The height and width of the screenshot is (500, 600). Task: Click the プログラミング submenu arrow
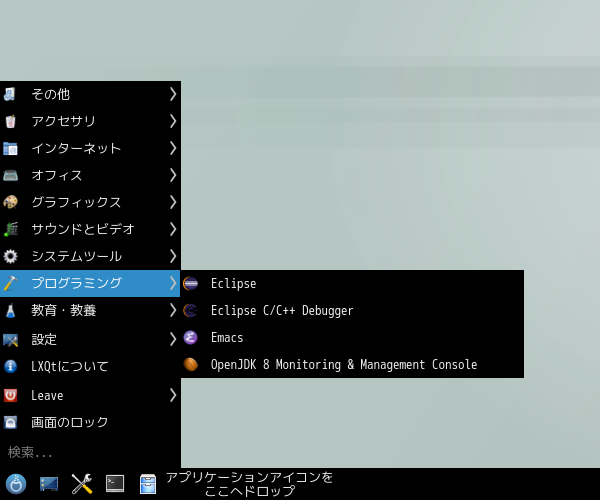click(173, 283)
